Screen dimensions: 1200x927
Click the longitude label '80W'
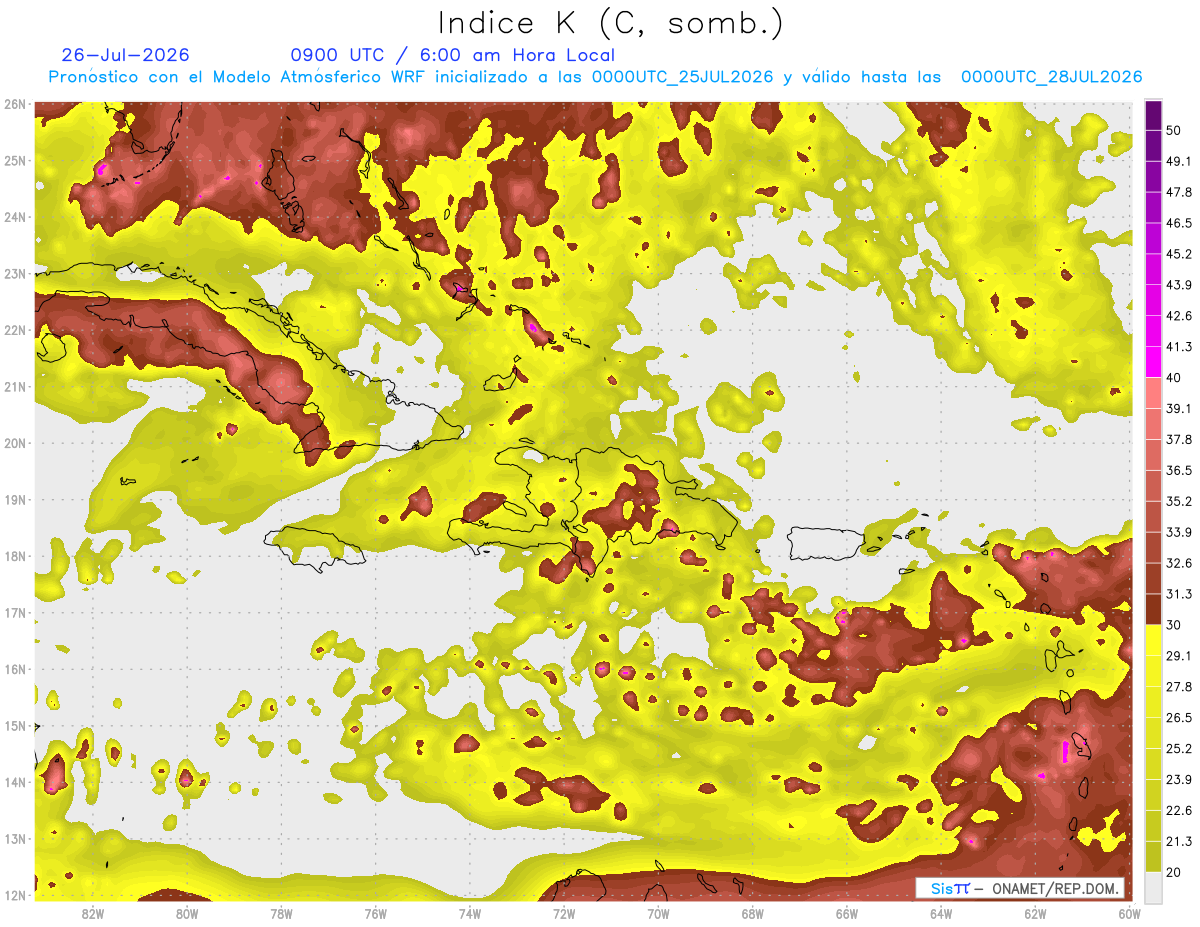pyautogui.click(x=187, y=913)
